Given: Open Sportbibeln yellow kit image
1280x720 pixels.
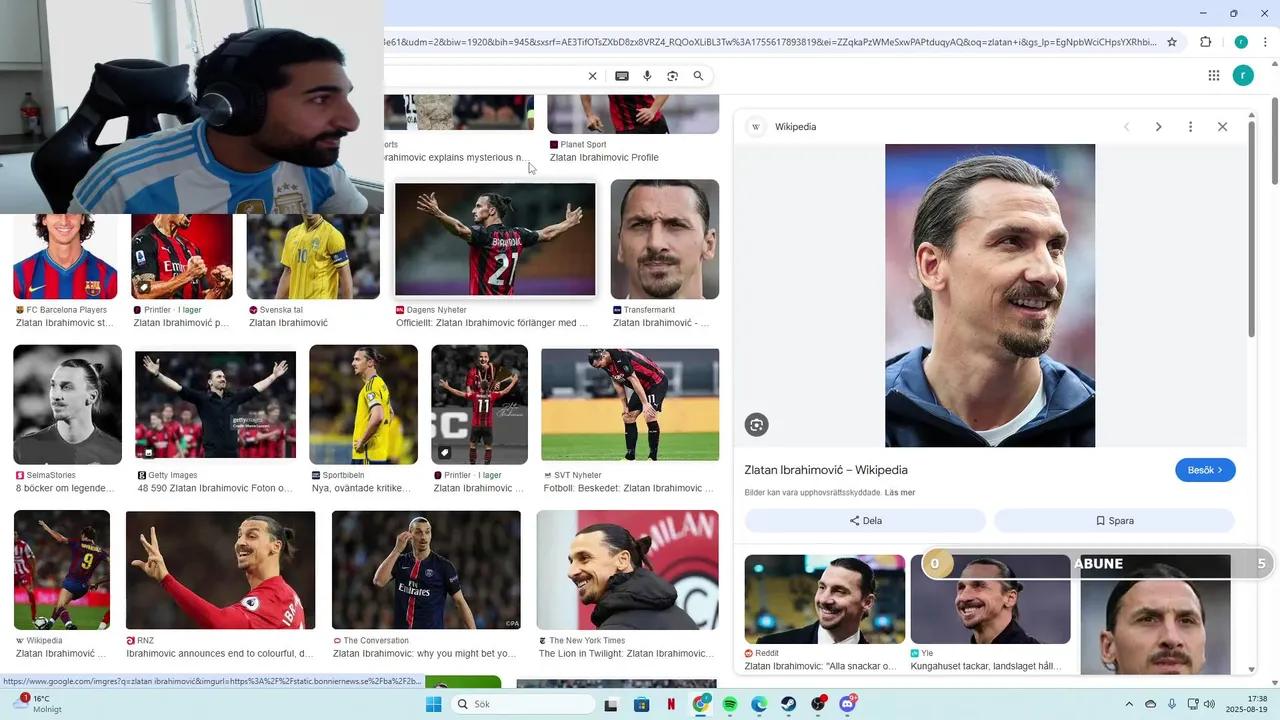Looking at the screenshot, I should tap(364, 404).
